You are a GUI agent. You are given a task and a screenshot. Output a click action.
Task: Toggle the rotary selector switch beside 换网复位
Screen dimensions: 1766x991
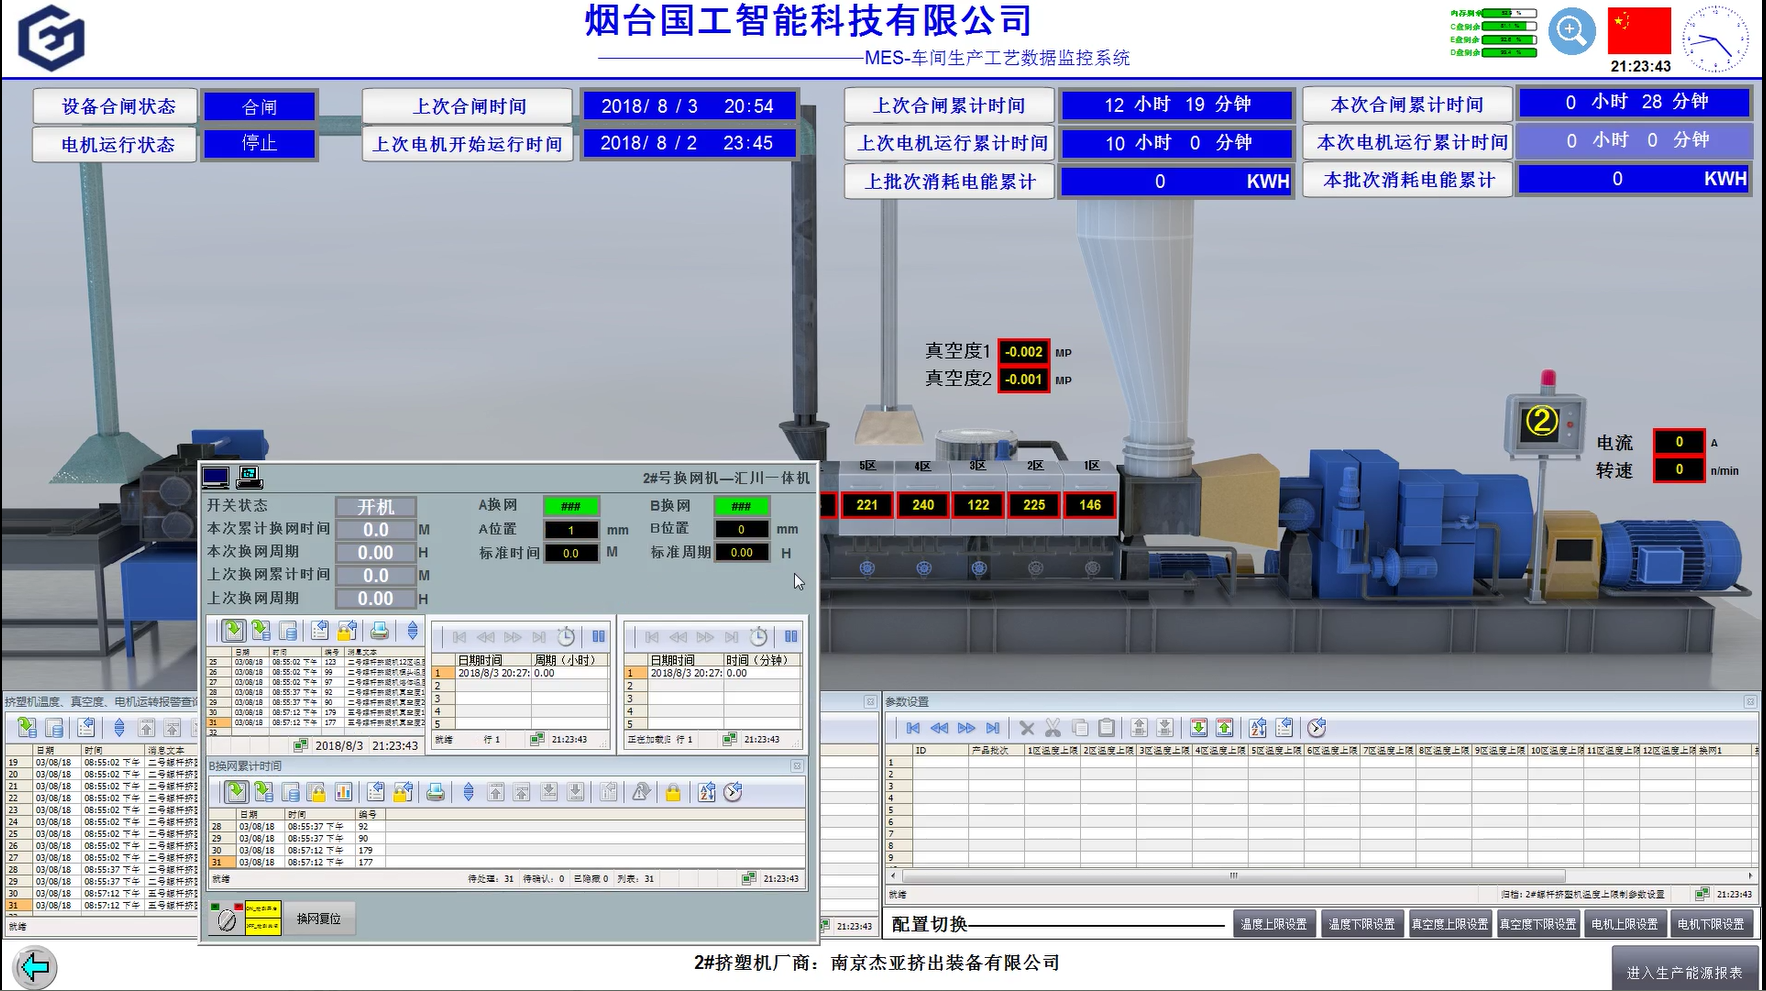pyautogui.click(x=227, y=919)
